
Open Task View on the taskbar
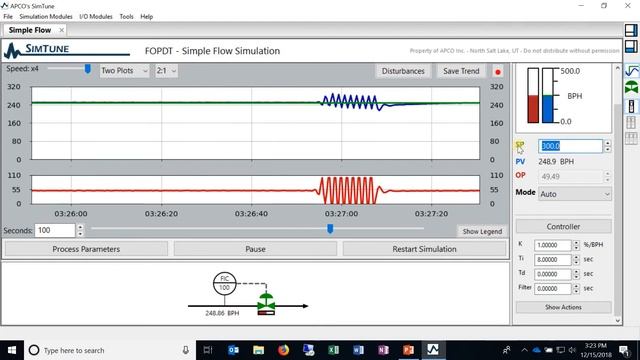pyautogui.click(x=208, y=350)
